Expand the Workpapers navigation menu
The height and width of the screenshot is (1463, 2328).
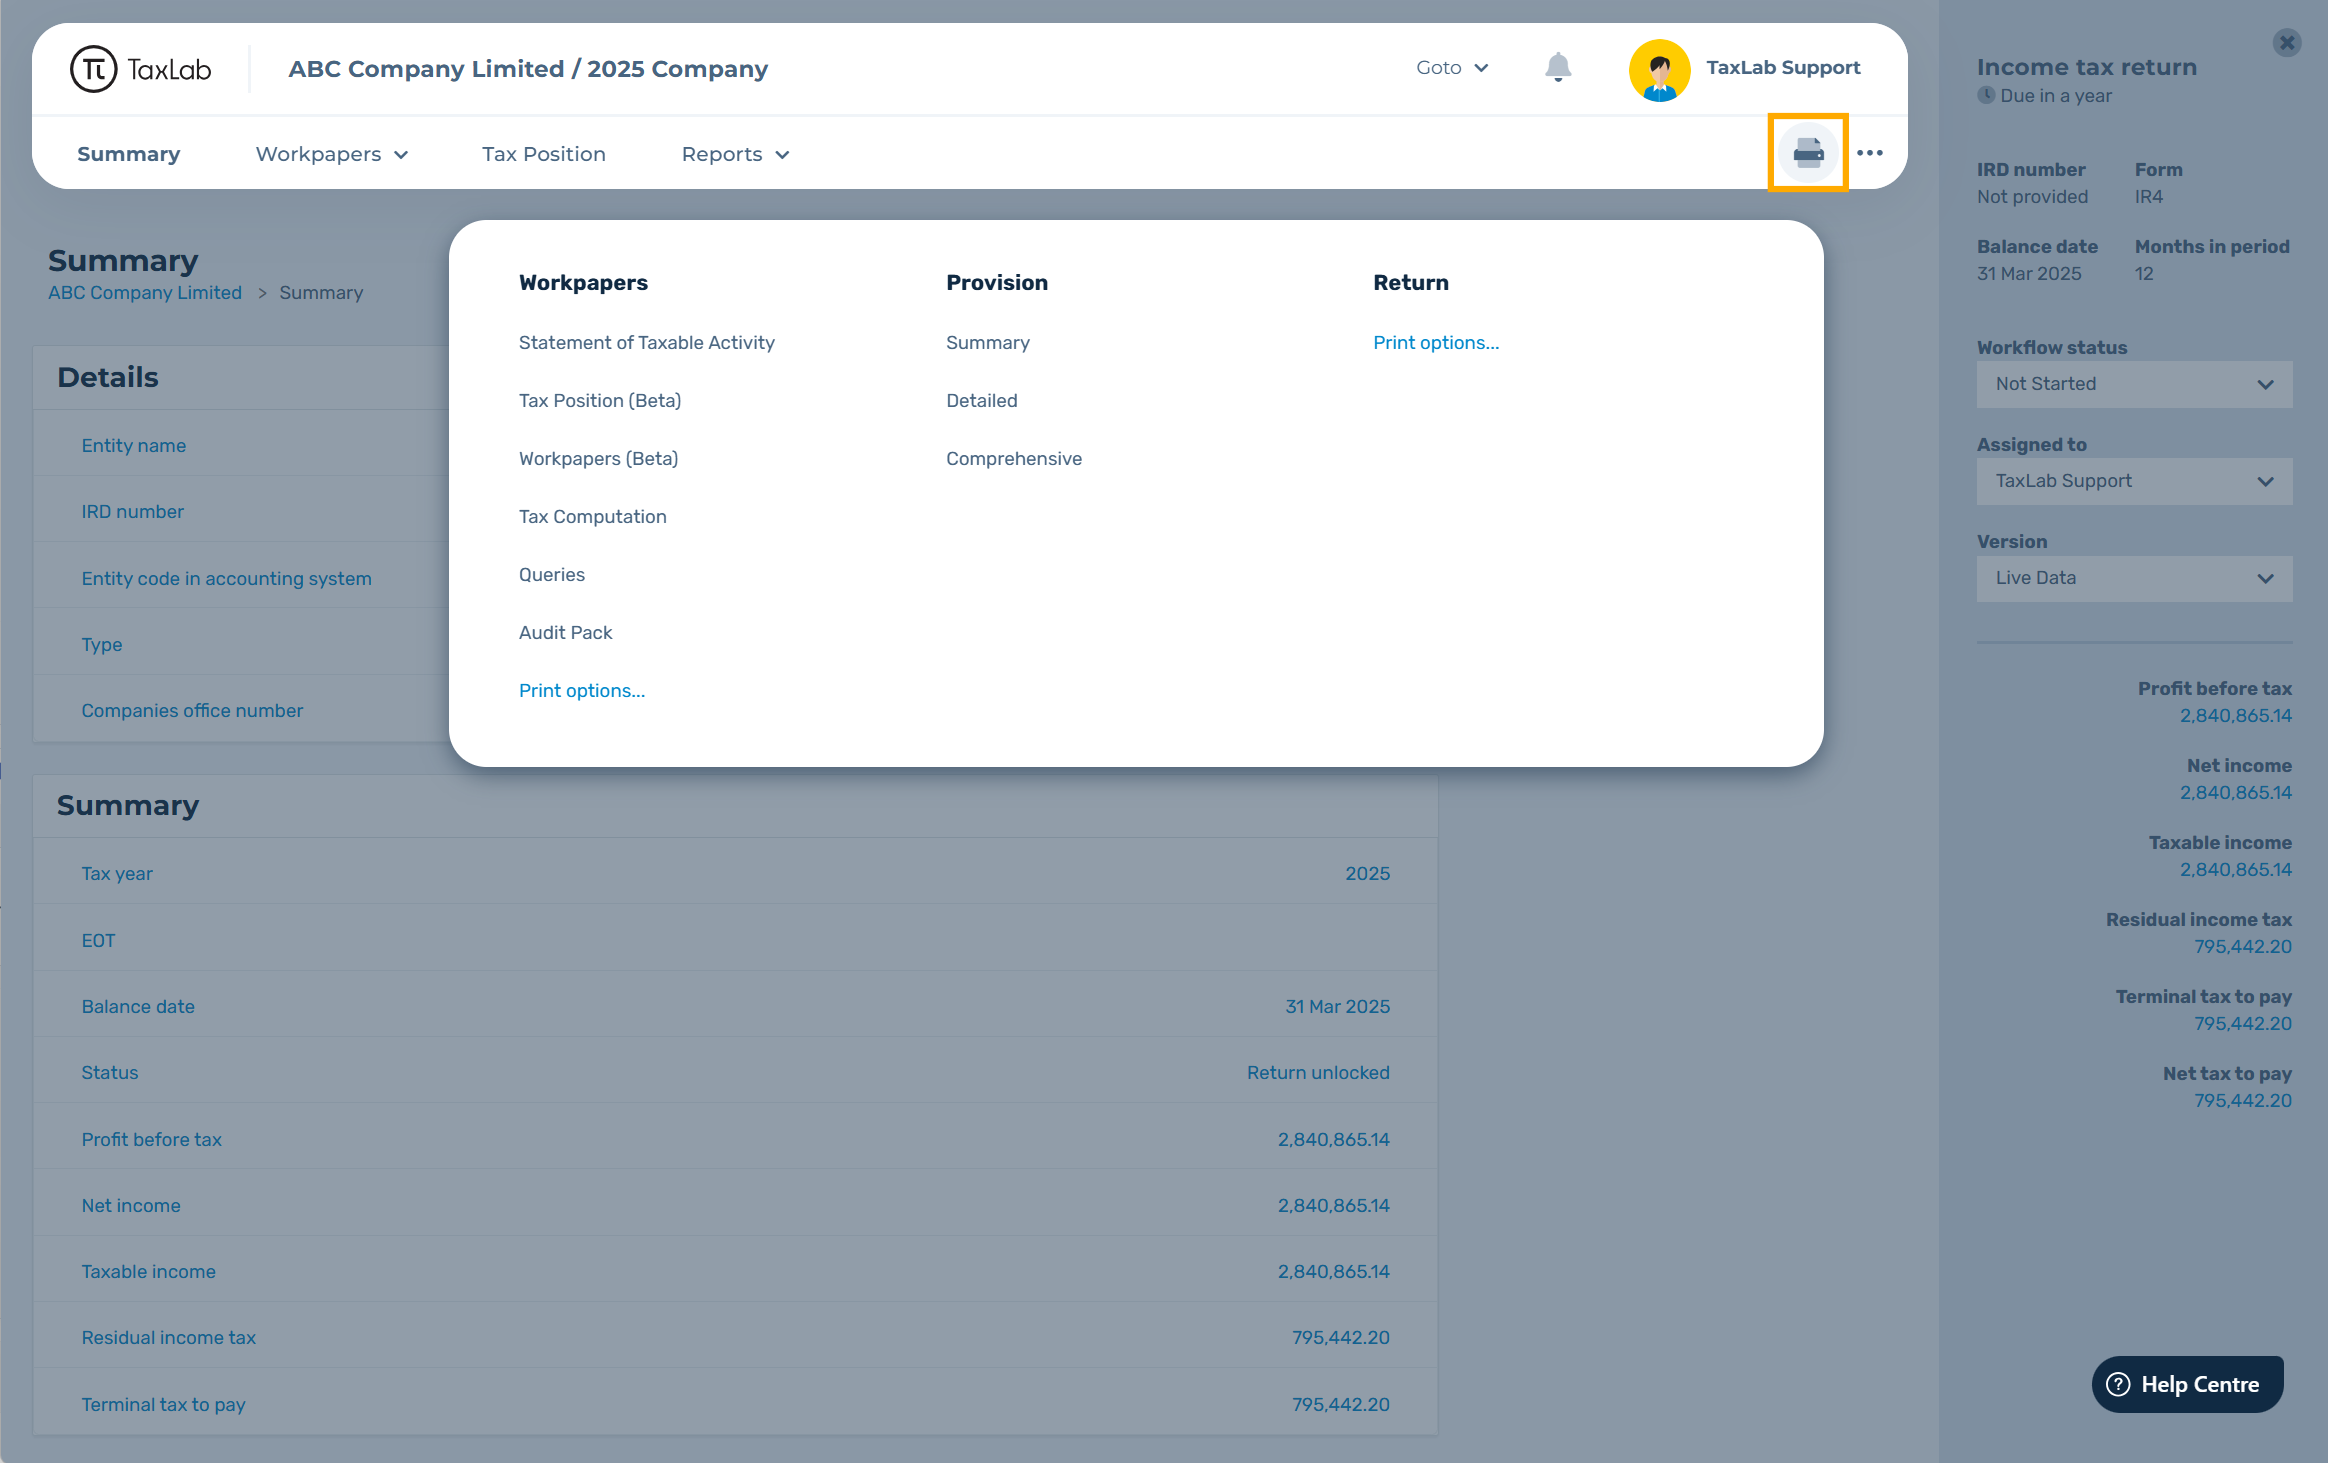(x=331, y=154)
